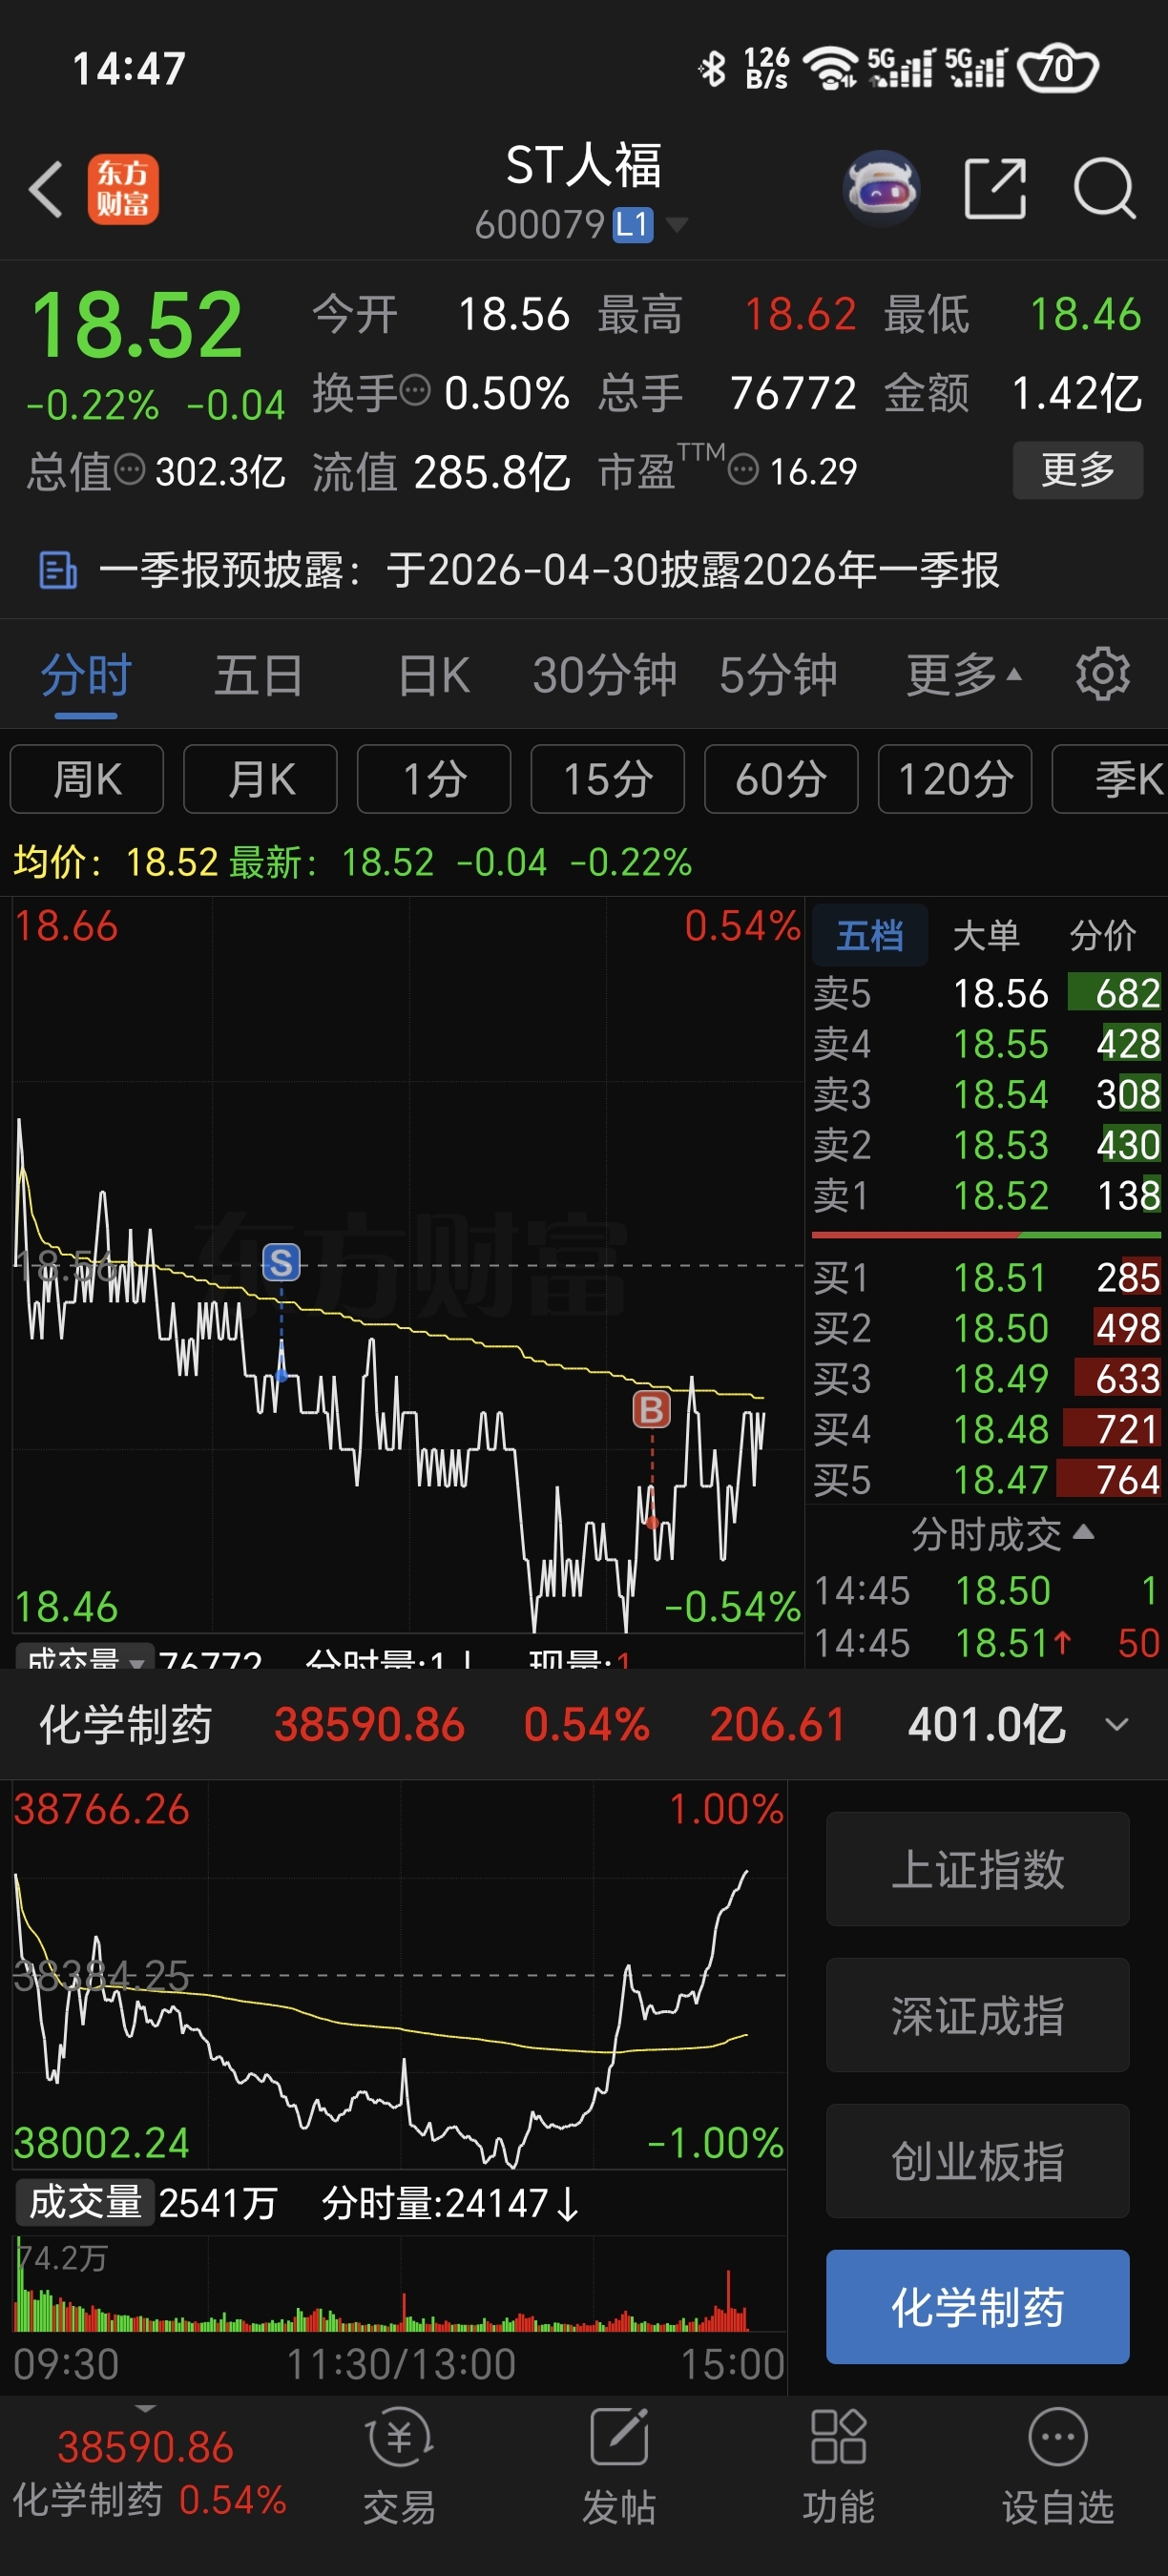The image size is (1168, 2576).
Task: Open chart settings gear icon
Action: (x=1102, y=674)
